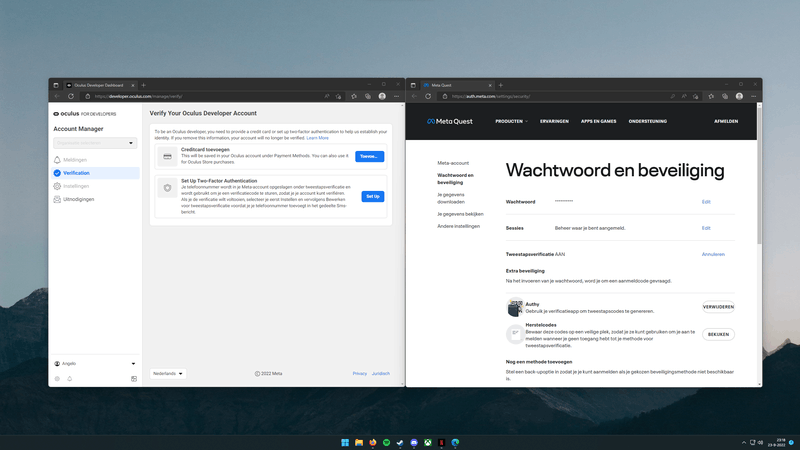Open Firefox from taskbar
This screenshot has height=450, width=800.
(372, 442)
